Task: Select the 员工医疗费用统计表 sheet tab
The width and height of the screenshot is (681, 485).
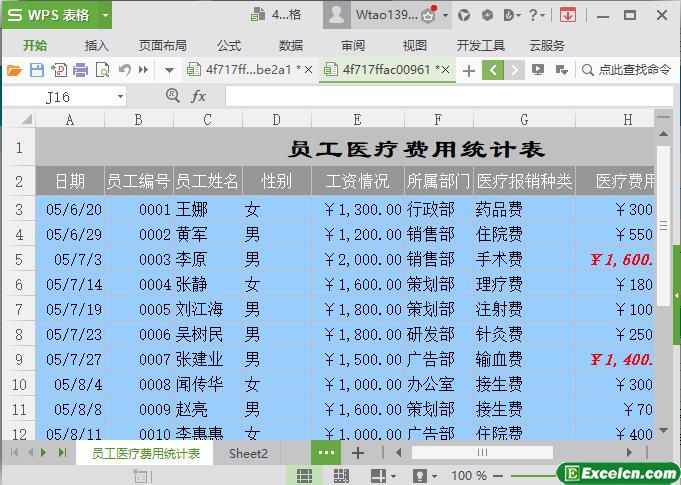Action: (x=145, y=453)
